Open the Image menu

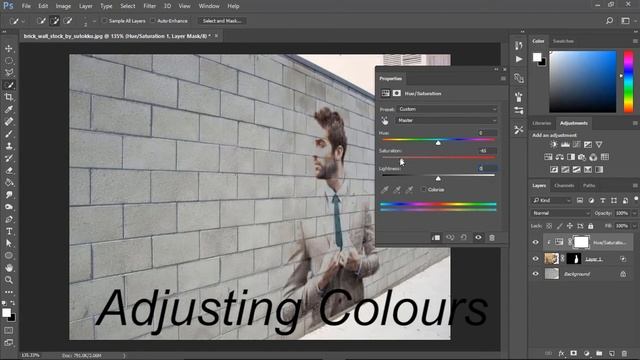click(x=63, y=6)
